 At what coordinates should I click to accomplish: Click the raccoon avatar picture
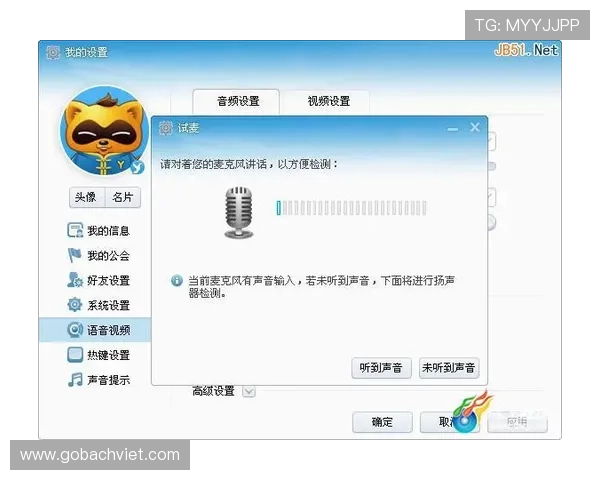104,131
